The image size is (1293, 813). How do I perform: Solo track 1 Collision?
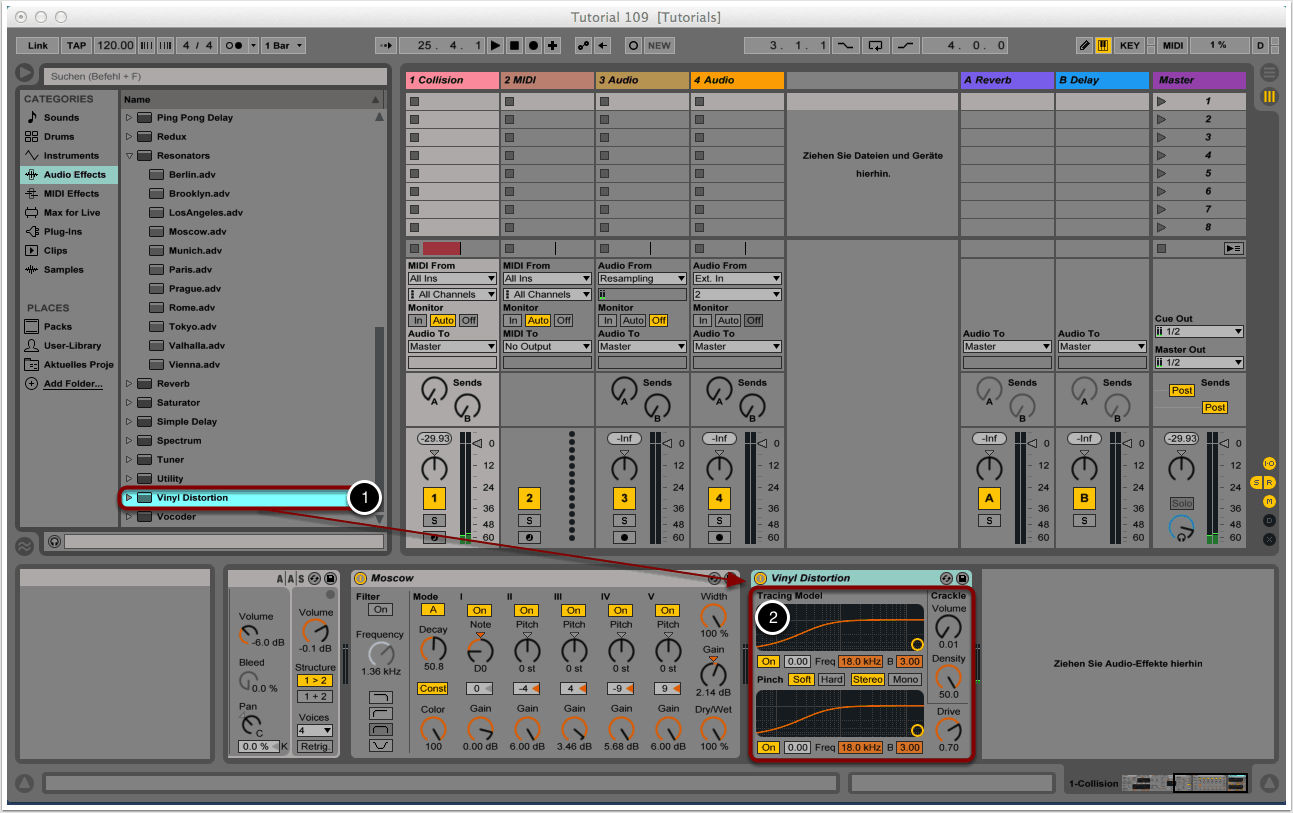coord(434,520)
